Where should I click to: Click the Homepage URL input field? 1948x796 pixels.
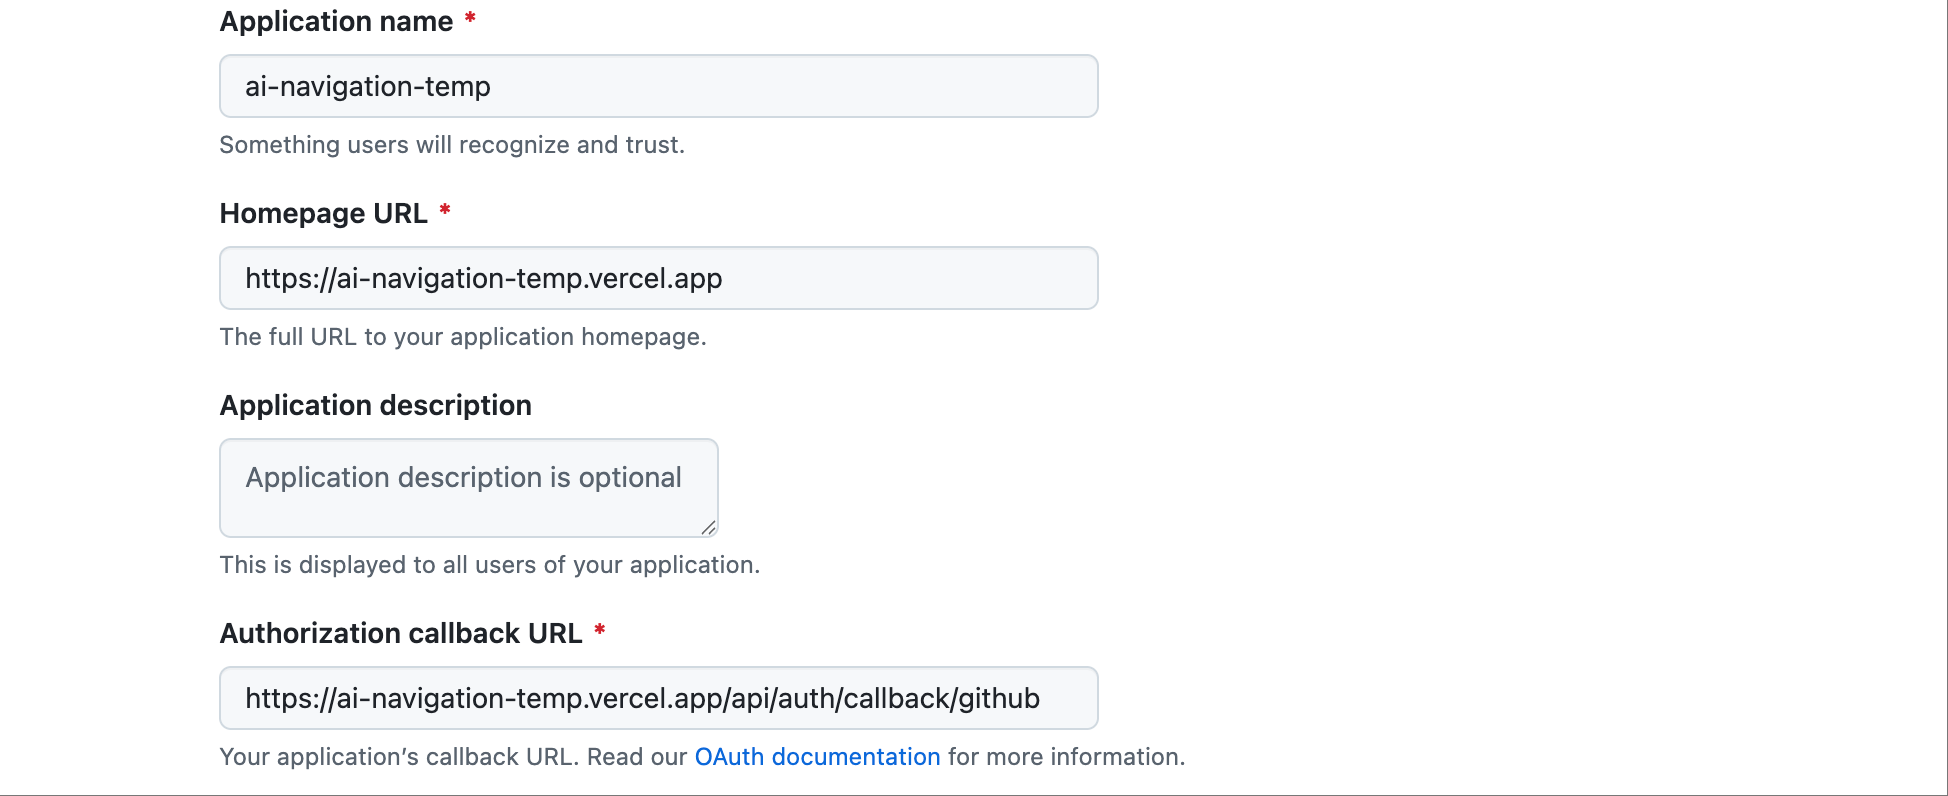[658, 278]
